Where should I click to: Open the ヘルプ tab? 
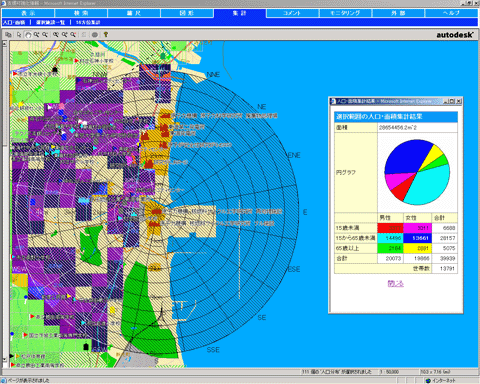tap(451, 13)
